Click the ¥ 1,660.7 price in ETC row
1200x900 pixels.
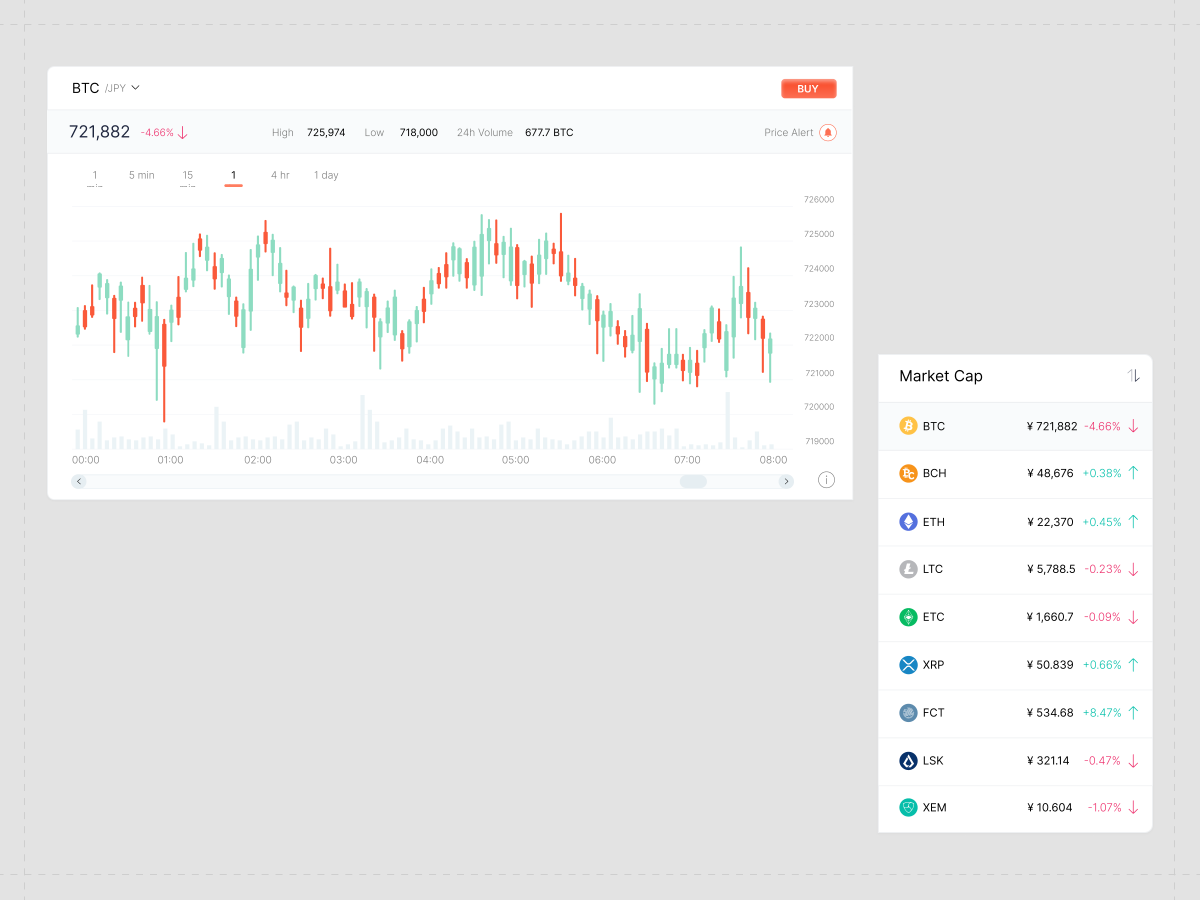1050,617
